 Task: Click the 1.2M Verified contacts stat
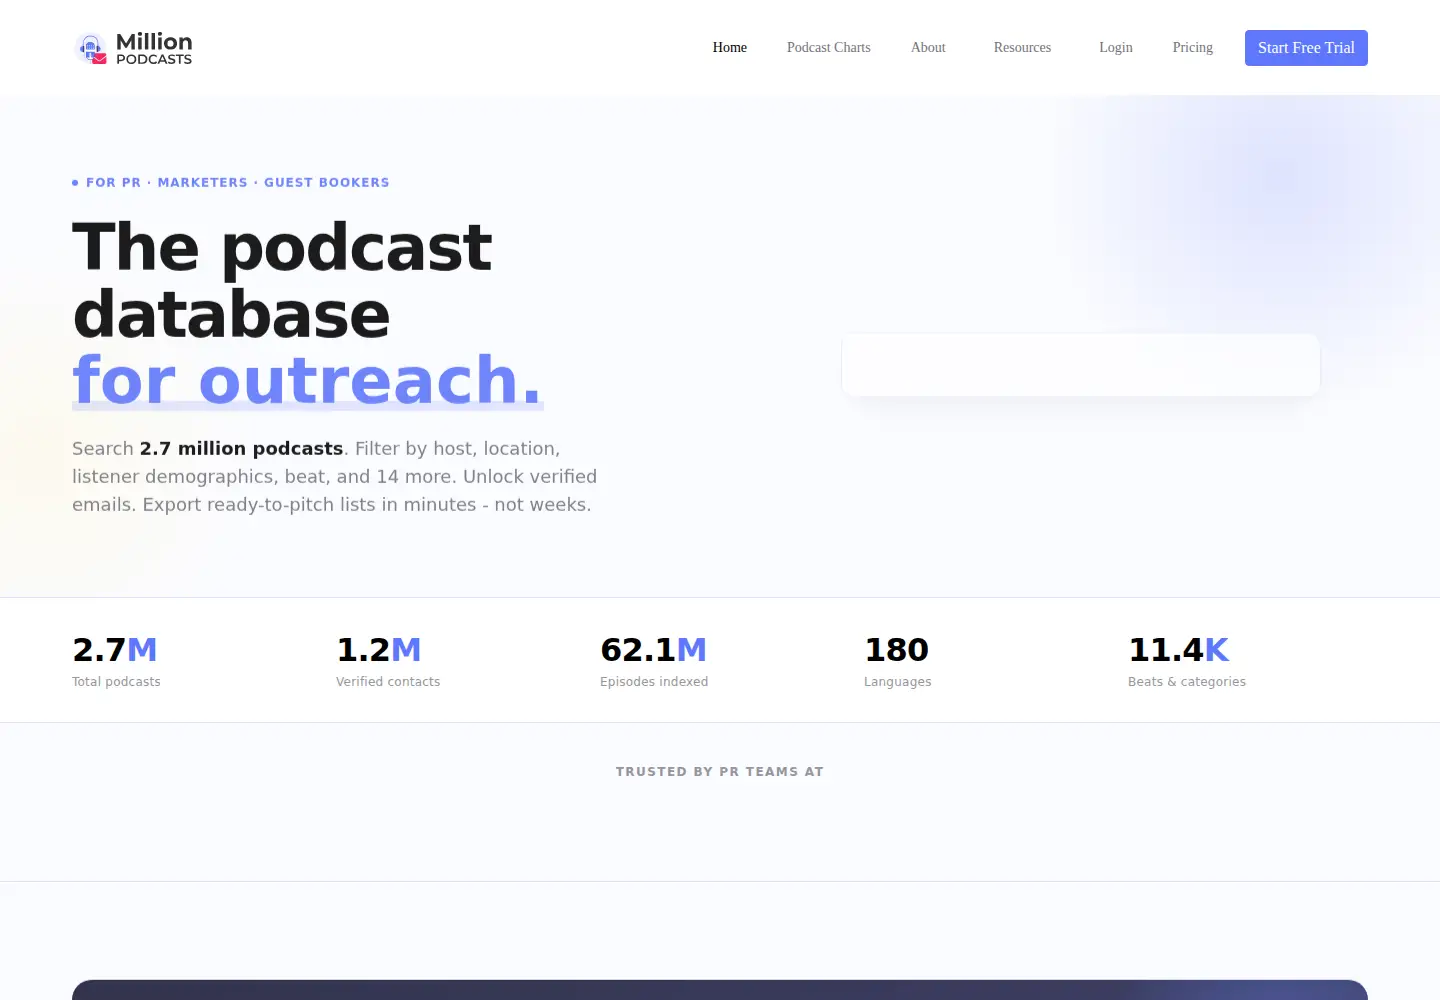coord(388,661)
